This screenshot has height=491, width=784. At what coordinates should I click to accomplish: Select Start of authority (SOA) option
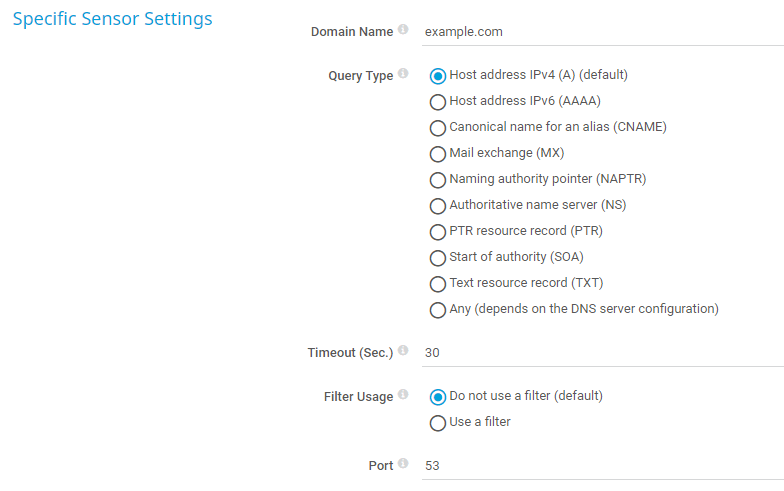pos(437,258)
